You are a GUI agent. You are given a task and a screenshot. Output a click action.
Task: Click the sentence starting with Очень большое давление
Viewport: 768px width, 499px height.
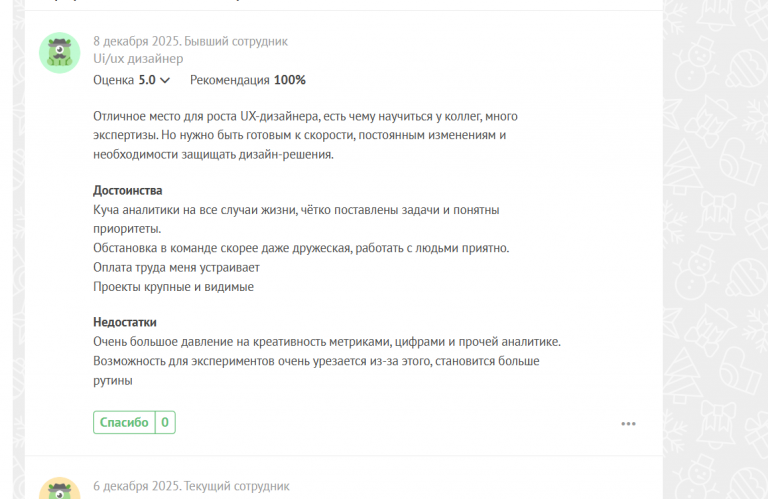click(326, 342)
